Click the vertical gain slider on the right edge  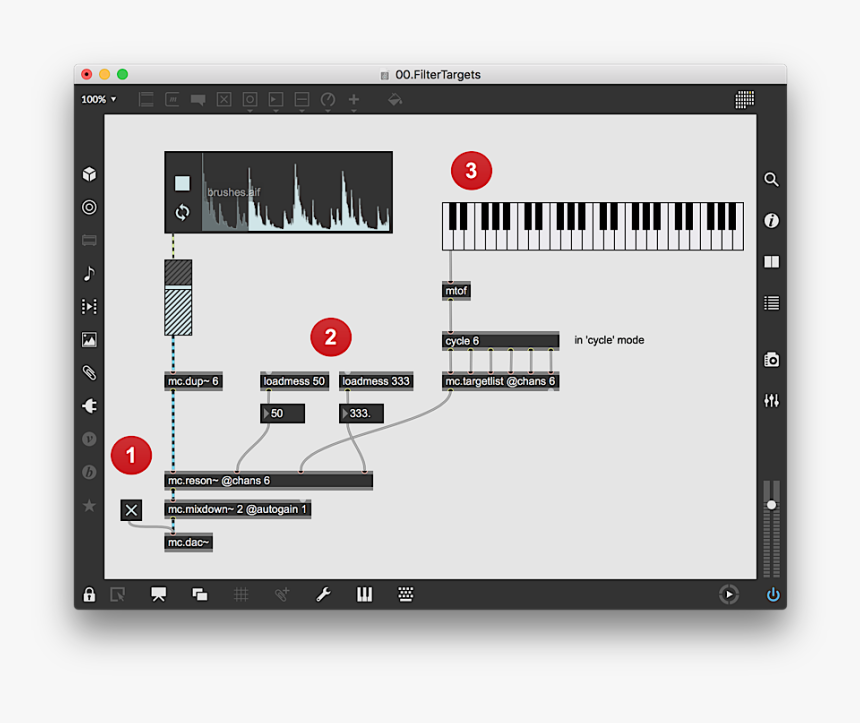click(771, 503)
